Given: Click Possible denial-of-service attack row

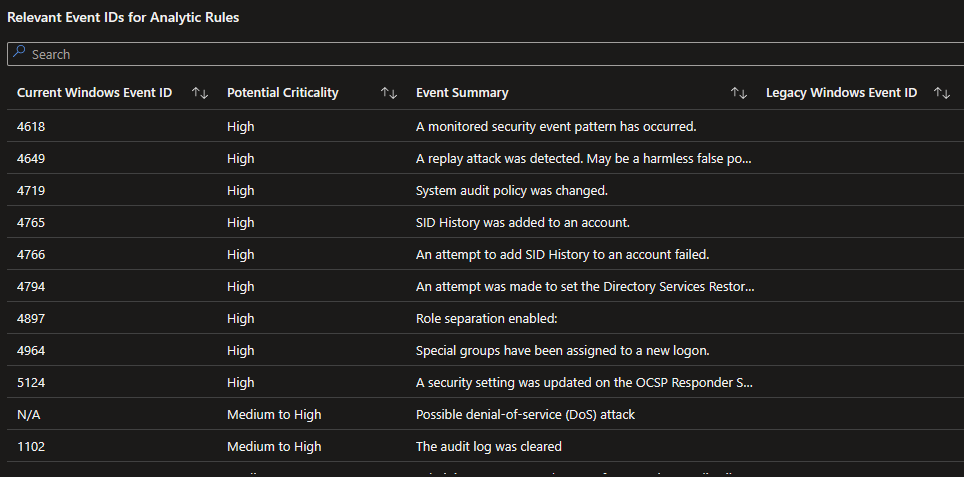Looking at the screenshot, I should (525, 414).
